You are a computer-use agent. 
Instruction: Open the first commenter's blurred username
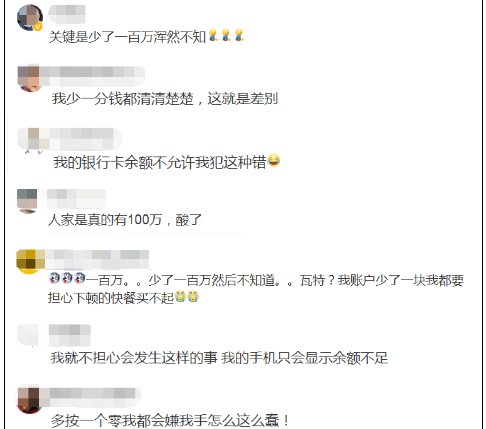pyautogui.click(x=67, y=14)
